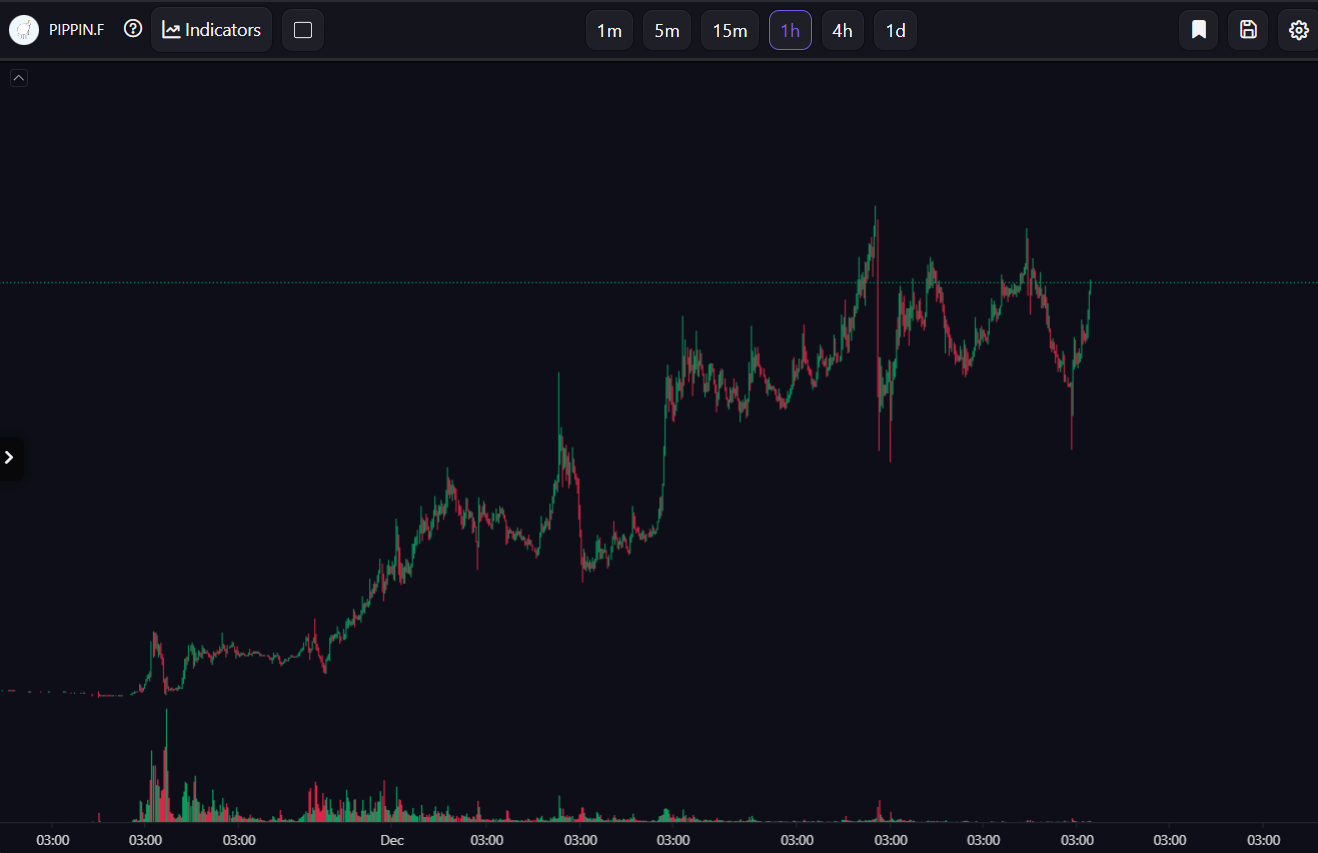This screenshot has width=1318, height=853.
Task: Collapse the chart legend with the caret
Action: point(19,78)
